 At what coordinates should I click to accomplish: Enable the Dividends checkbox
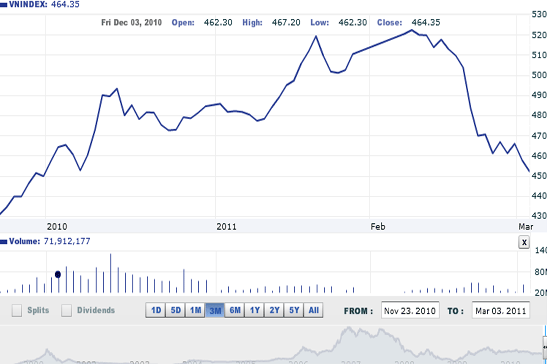(66, 310)
